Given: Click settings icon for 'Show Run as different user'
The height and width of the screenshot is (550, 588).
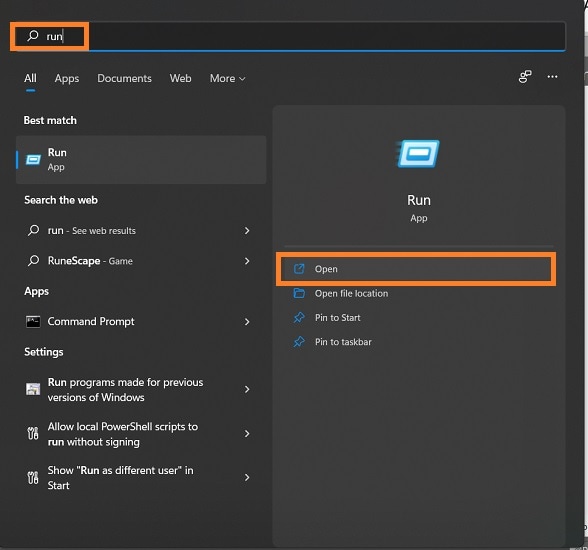Looking at the screenshot, I should pyautogui.click(x=33, y=477).
